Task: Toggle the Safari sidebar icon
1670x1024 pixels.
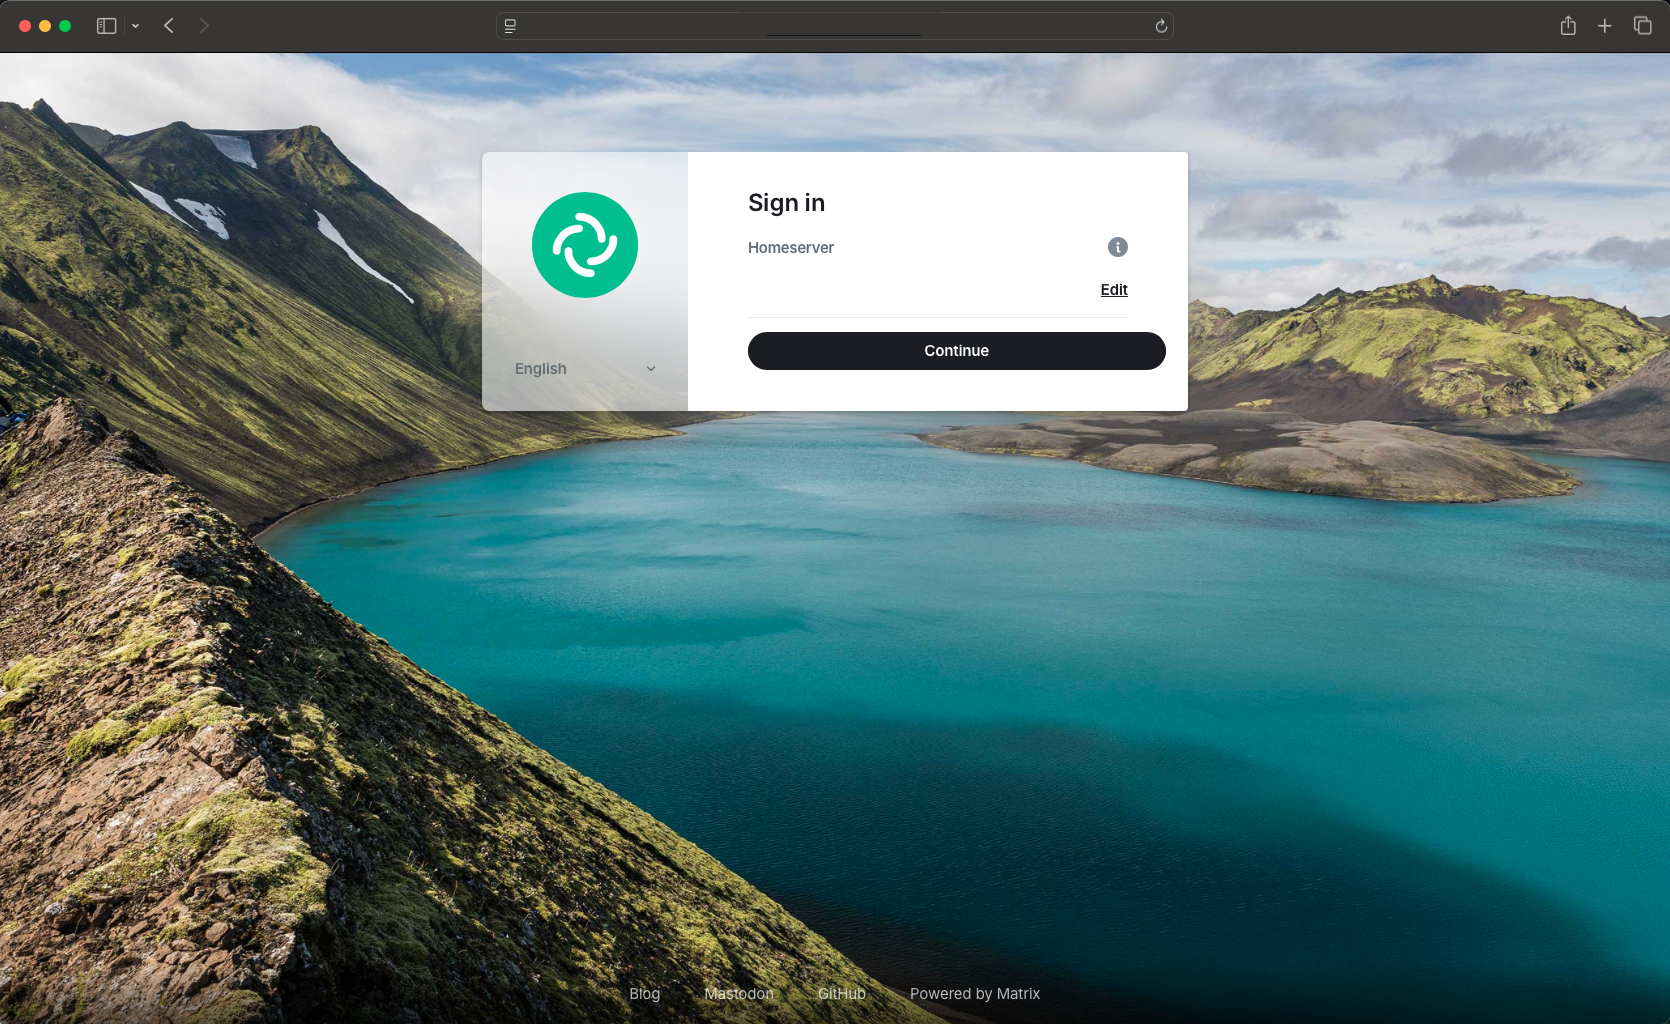Action: click(107, 26)
